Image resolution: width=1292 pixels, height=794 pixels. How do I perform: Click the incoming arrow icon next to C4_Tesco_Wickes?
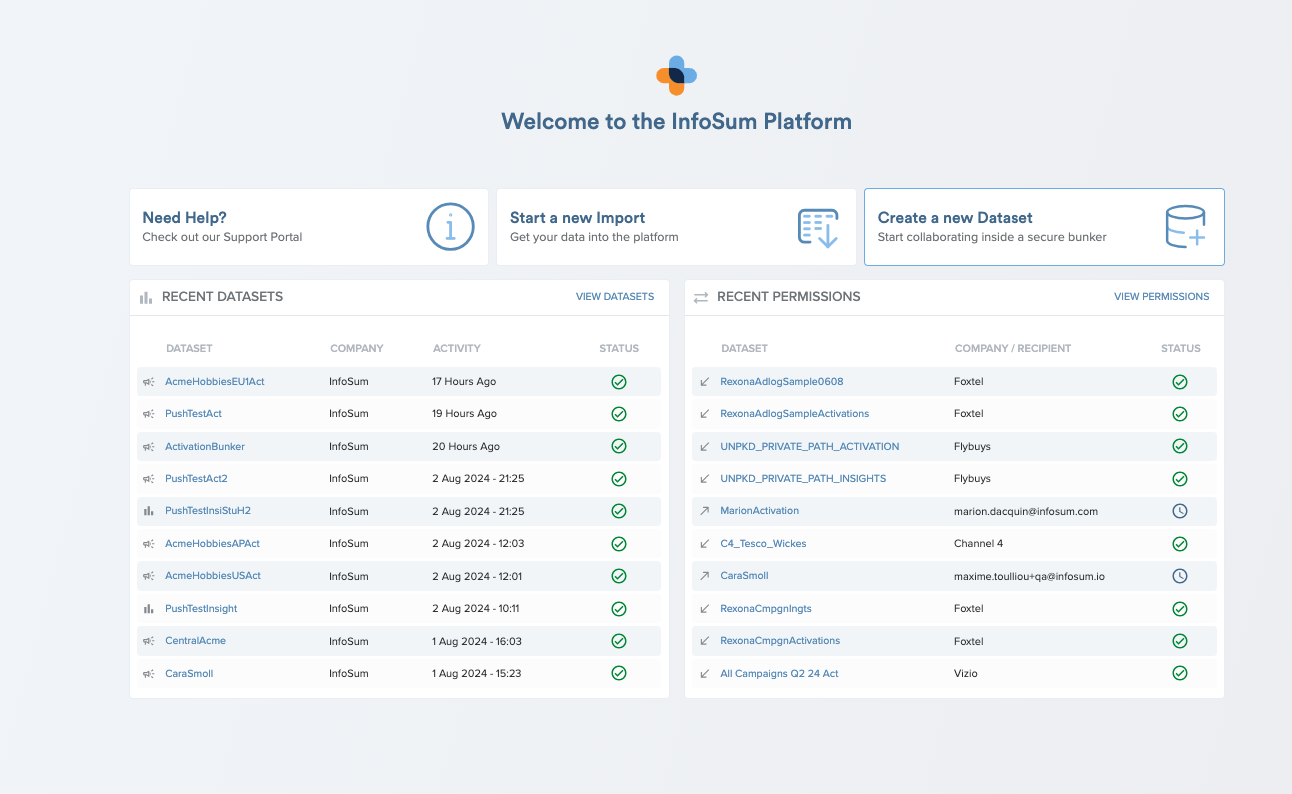[x=704, y=544]
